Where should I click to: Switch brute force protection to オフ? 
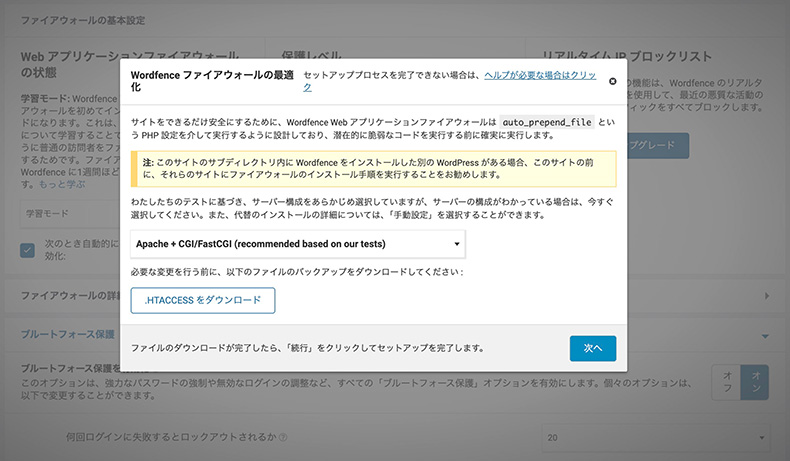click(x=728, y=382)
